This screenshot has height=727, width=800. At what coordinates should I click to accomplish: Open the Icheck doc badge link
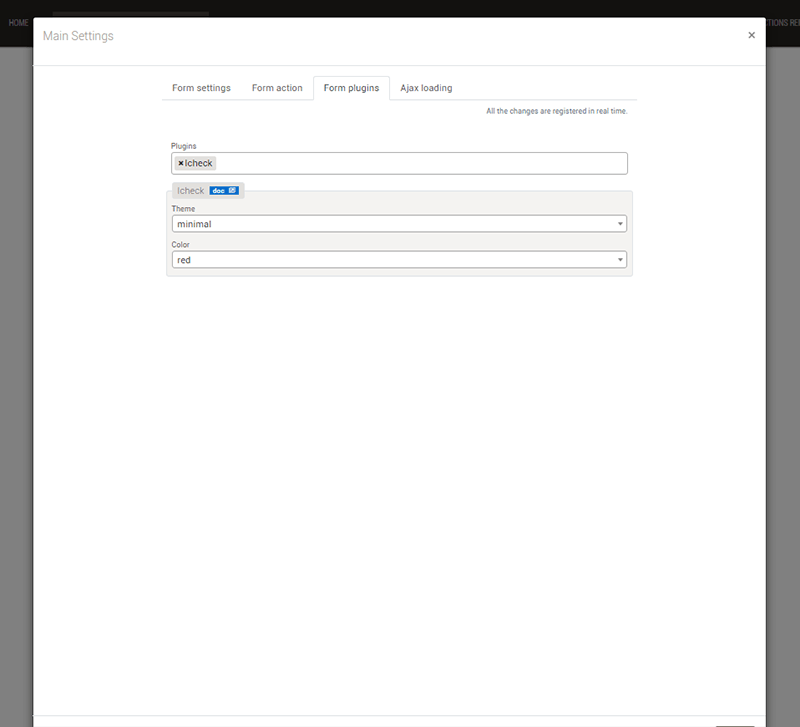tap(224, 190)
